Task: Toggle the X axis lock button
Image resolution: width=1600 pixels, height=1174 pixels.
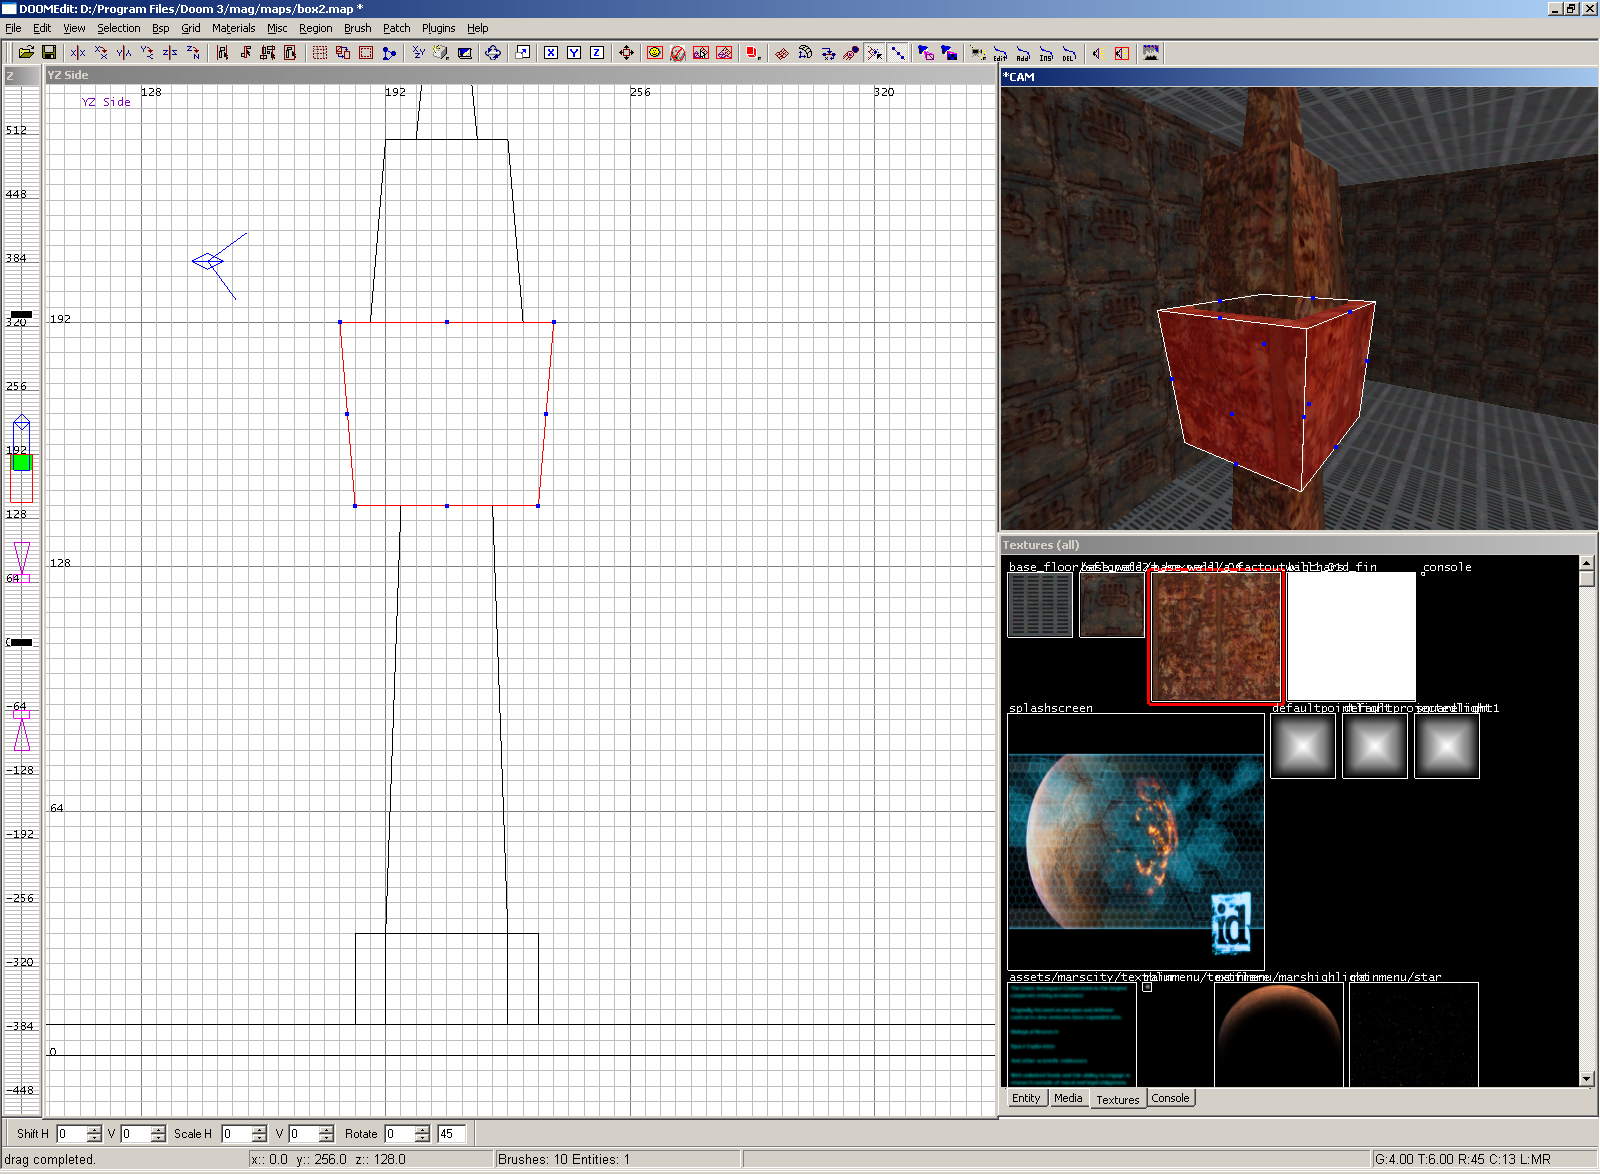Action: point(551,53)
